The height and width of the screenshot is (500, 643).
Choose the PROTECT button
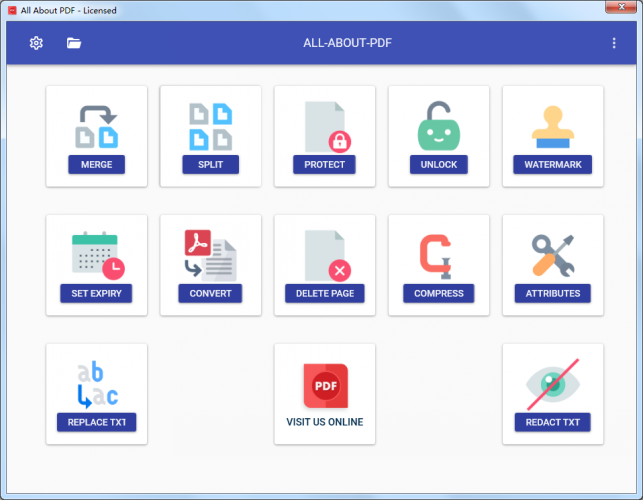point(324,164)
